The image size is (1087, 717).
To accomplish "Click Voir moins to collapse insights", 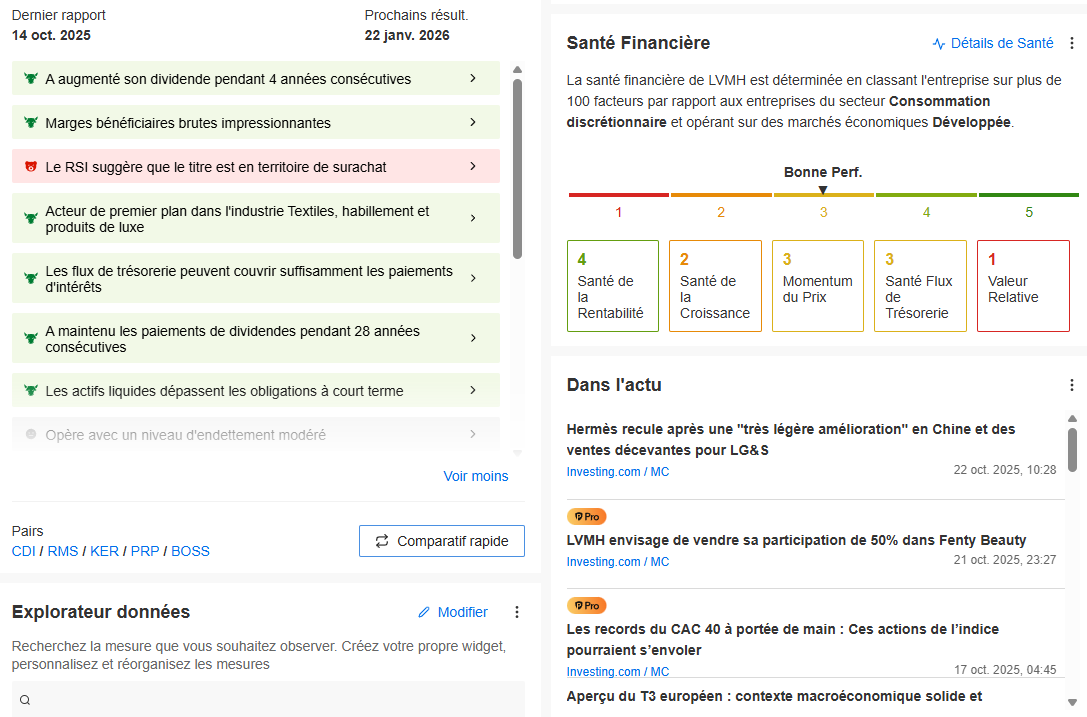I will (475, 476).
